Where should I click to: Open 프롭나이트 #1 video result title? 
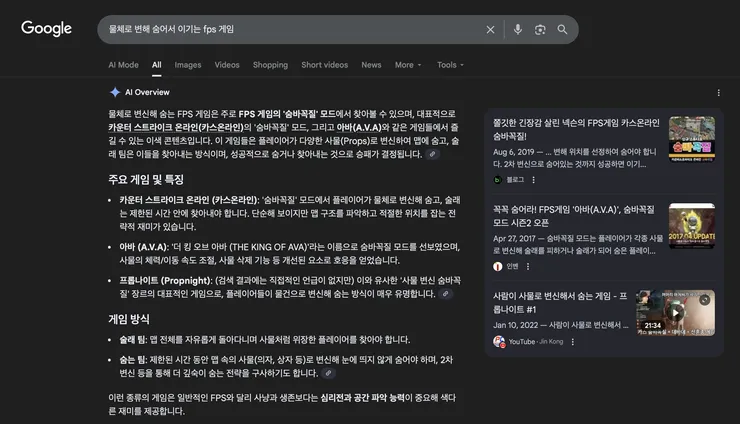560,303
